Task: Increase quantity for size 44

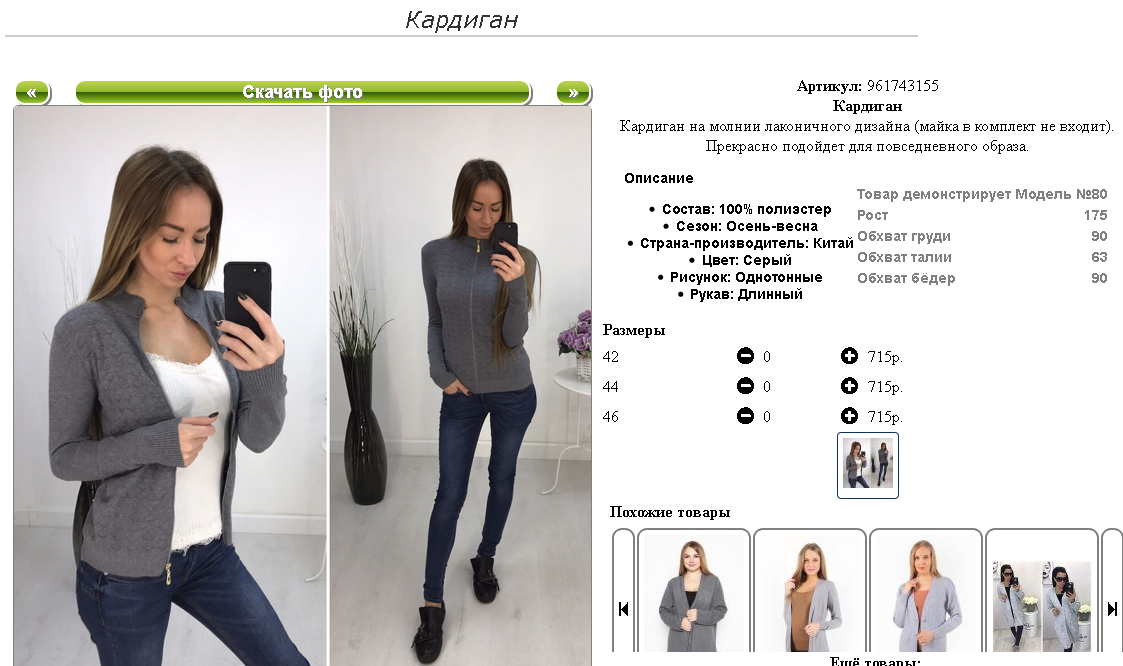Action: pyautogui.click(x=849, y=386)
